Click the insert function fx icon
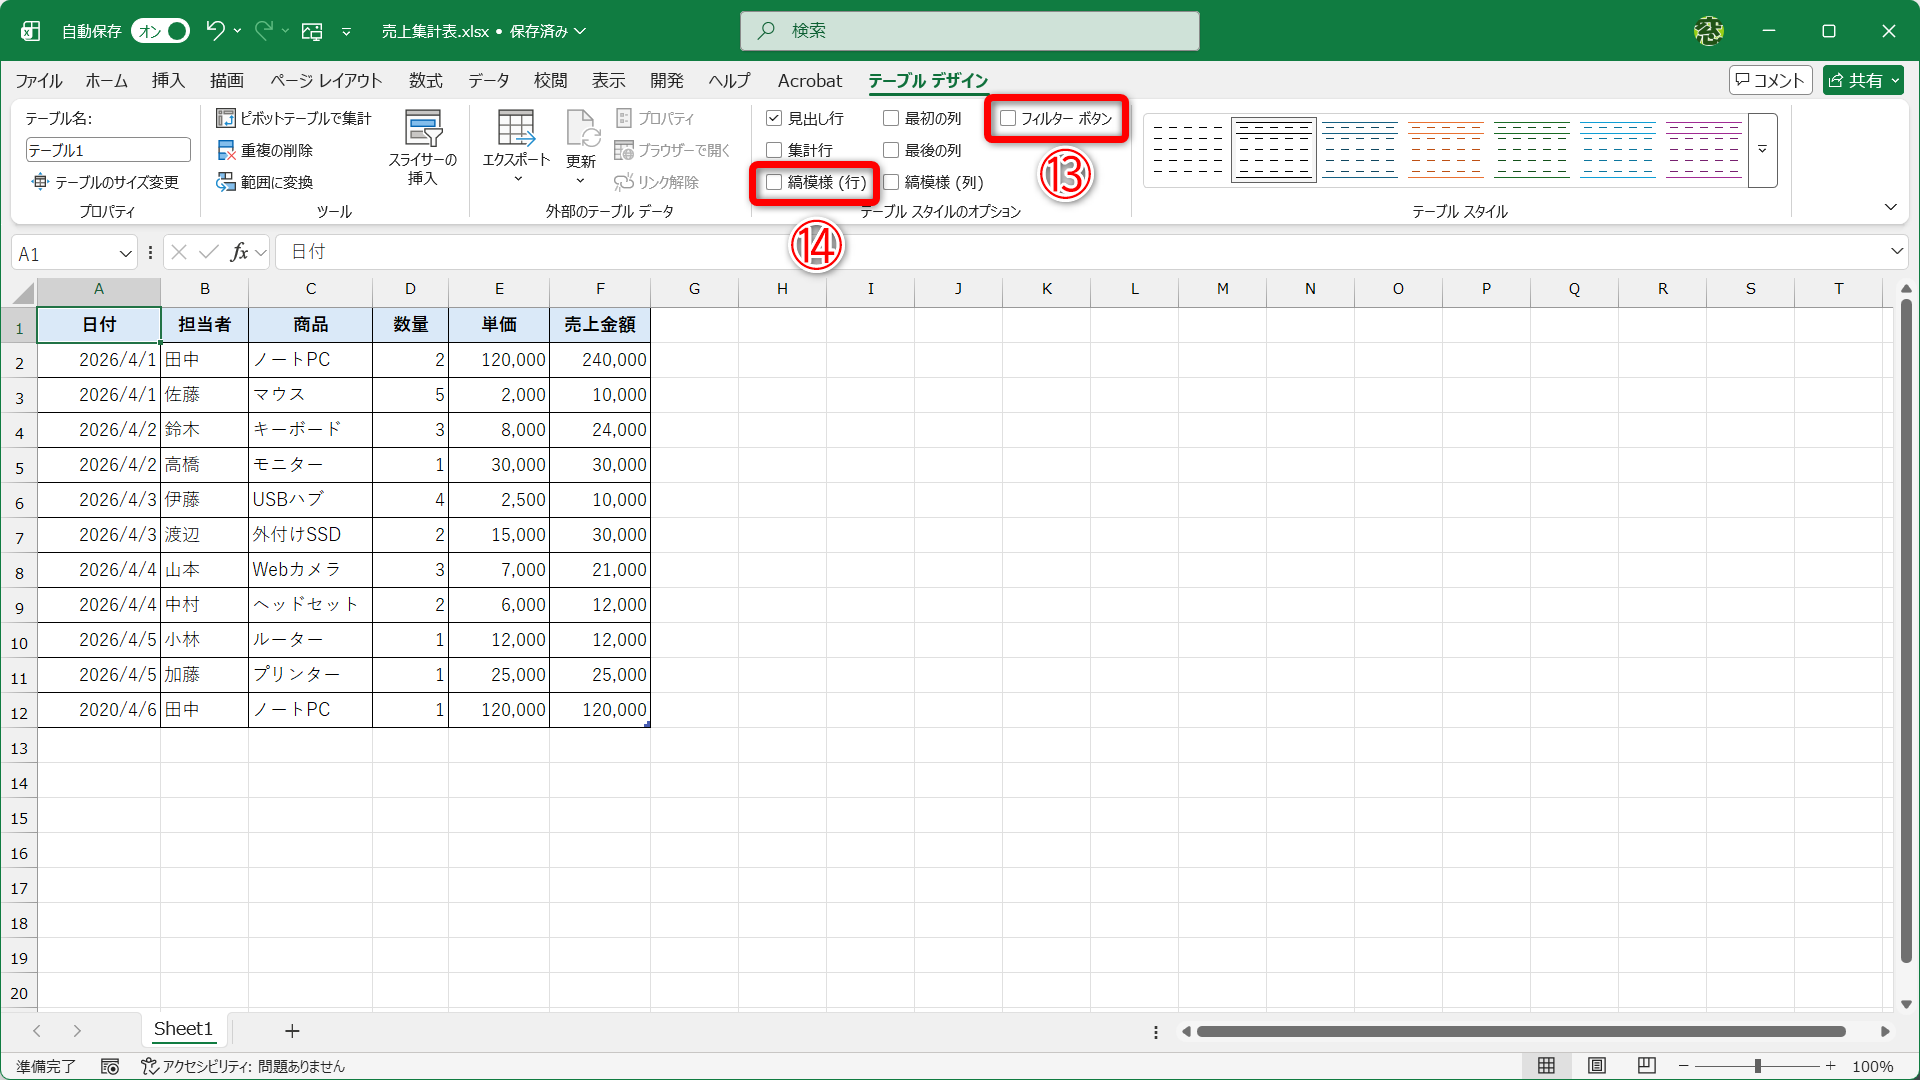The width and height of the screenshot is (1920, 1080). tap(239, 252)
